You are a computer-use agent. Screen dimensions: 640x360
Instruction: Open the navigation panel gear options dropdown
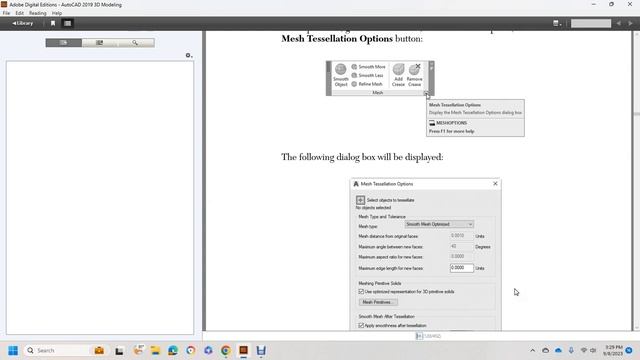(189, 55)
